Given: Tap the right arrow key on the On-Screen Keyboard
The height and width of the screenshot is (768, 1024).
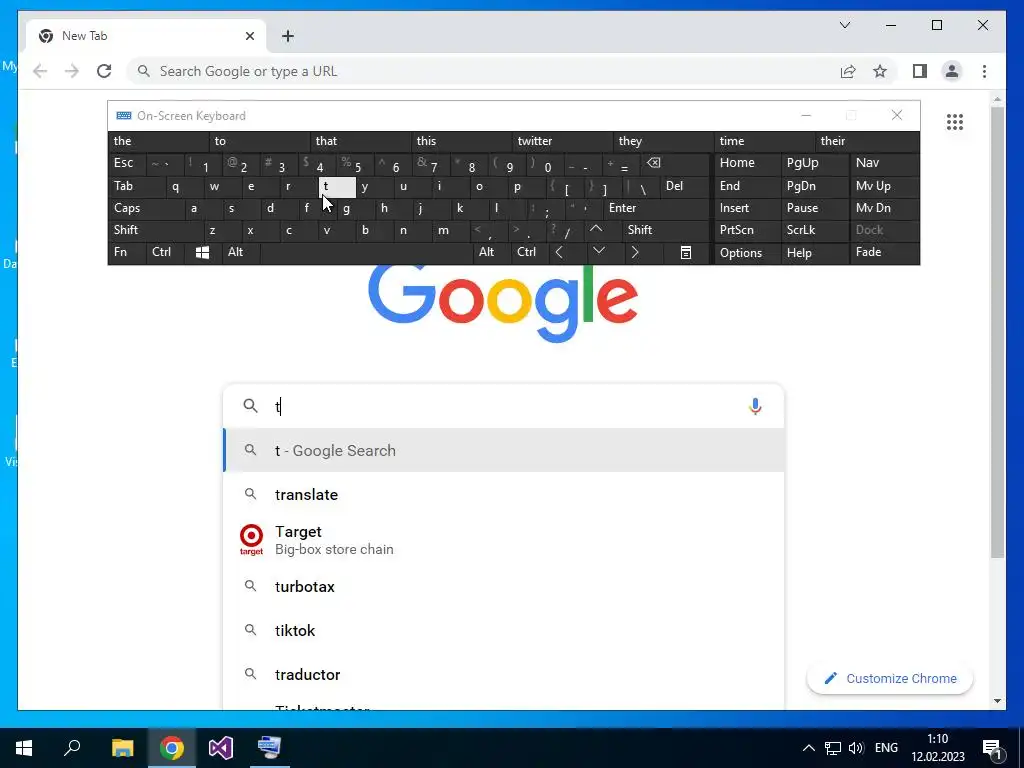Looking at the screenshot, I should click(x=635, y=252).
